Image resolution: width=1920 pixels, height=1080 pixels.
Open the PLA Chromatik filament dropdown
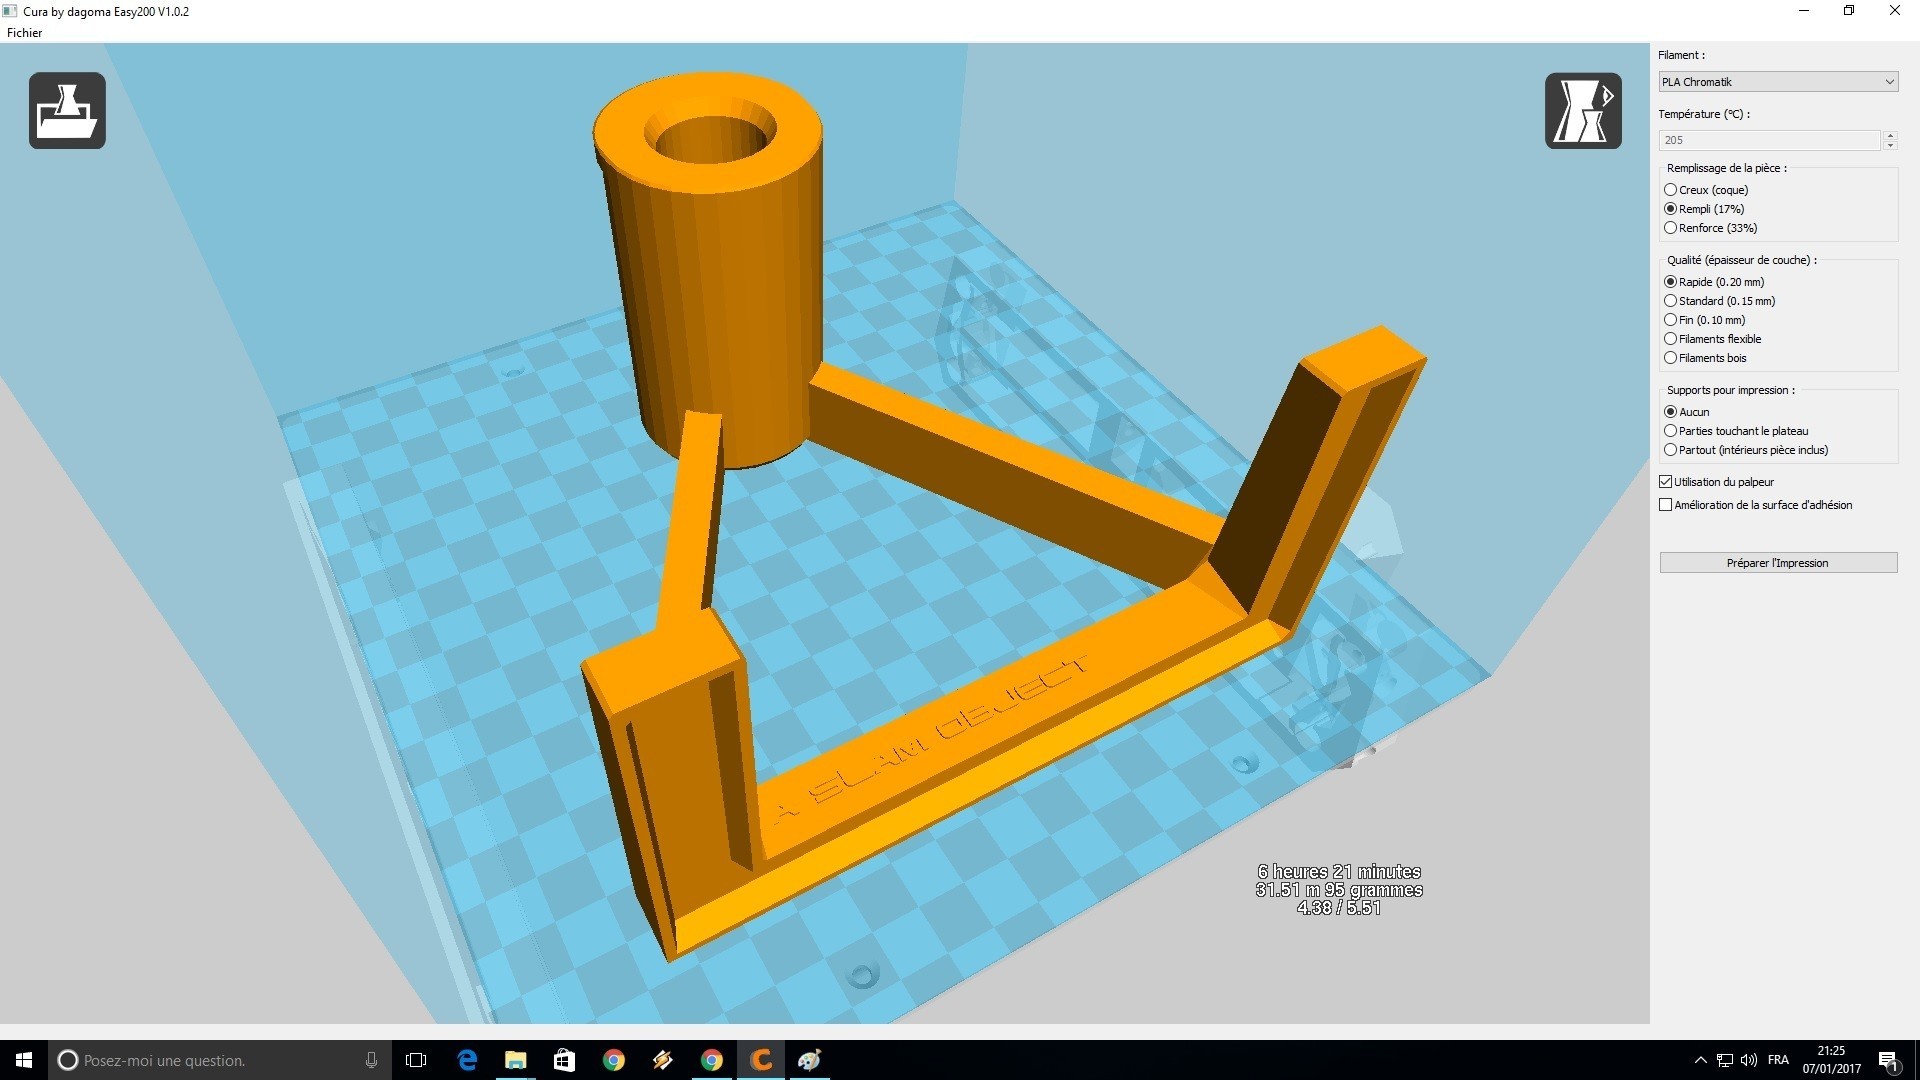point(1777,82)
